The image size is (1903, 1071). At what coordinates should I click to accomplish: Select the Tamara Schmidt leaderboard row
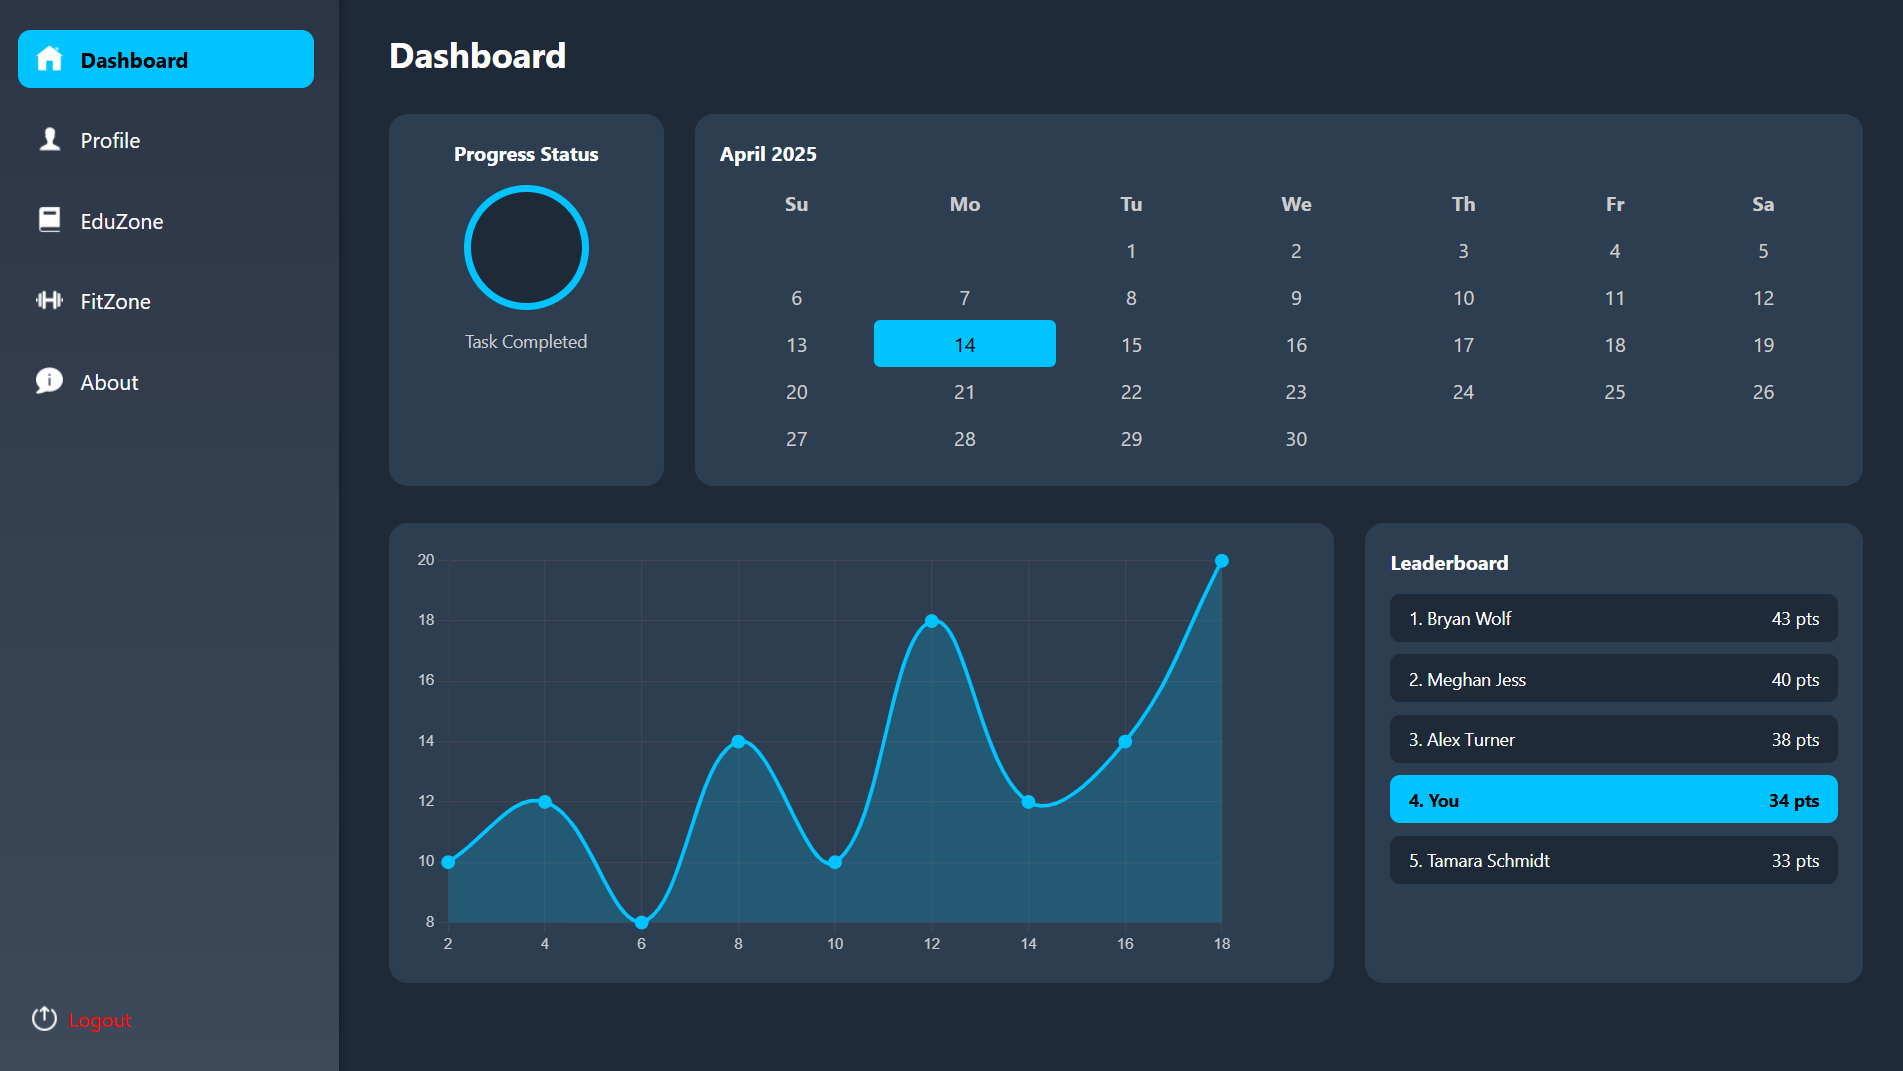(x=1614, y=860)
